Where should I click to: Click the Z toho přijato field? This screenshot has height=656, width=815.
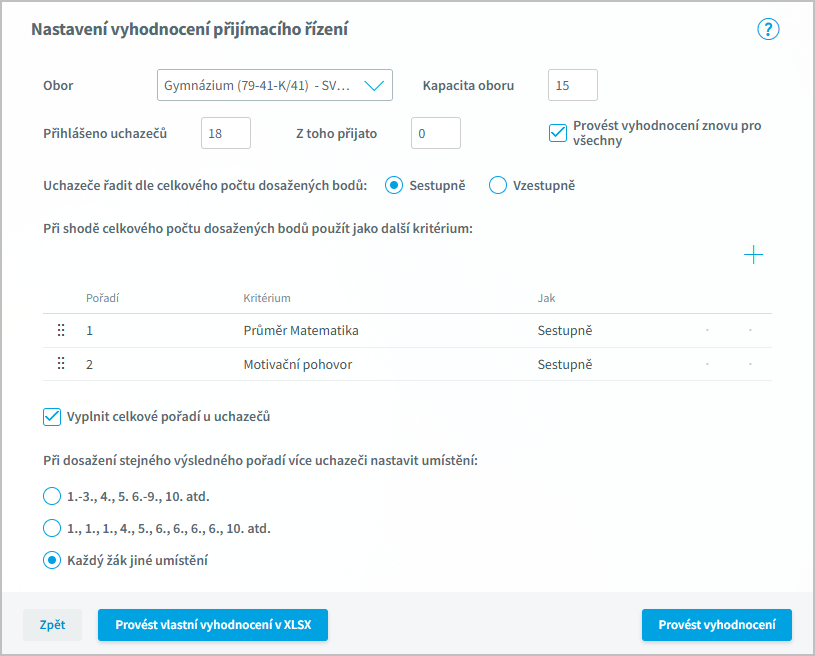436,133
